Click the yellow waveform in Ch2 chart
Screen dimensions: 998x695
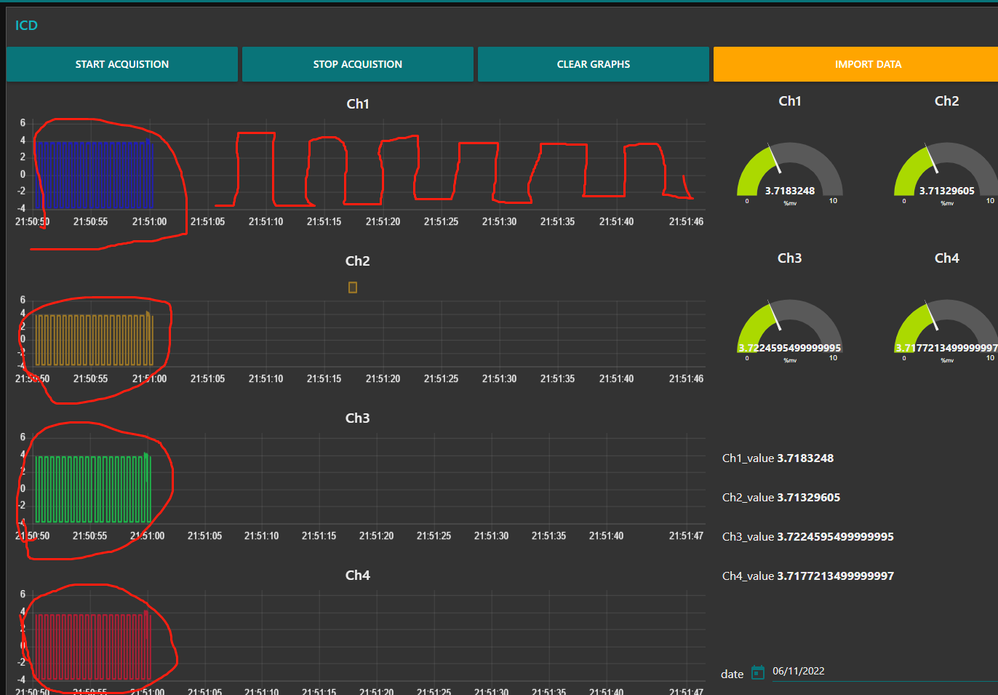(94, 340)
